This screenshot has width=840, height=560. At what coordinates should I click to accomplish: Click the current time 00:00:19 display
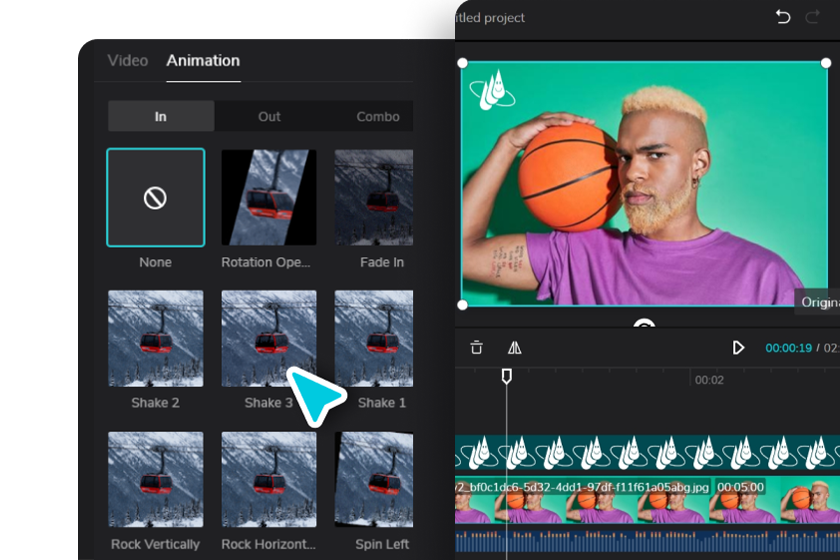(788, 348)
